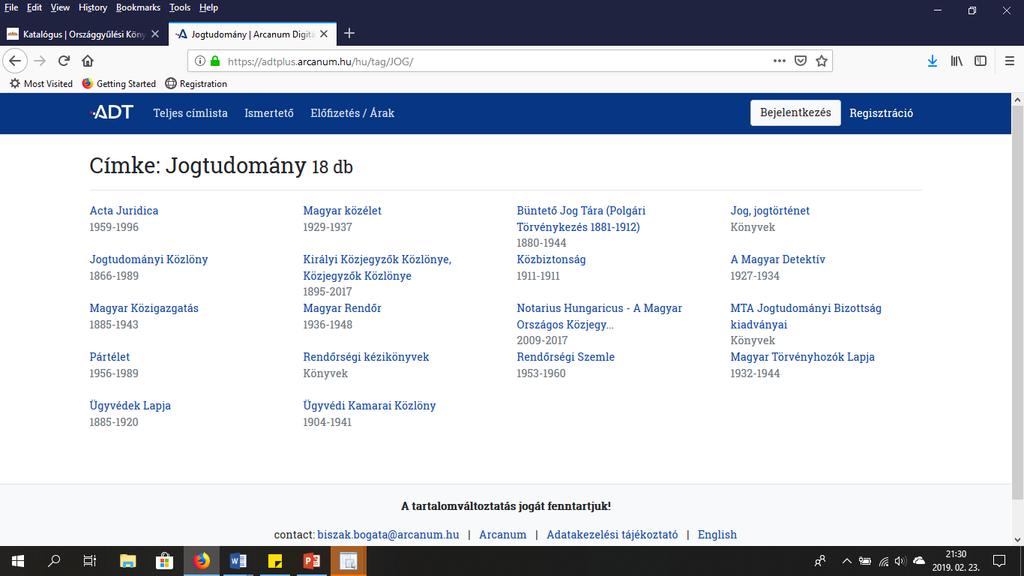
Task: Open Adatakezelési tájékoztató footer link
Action: 612,534
